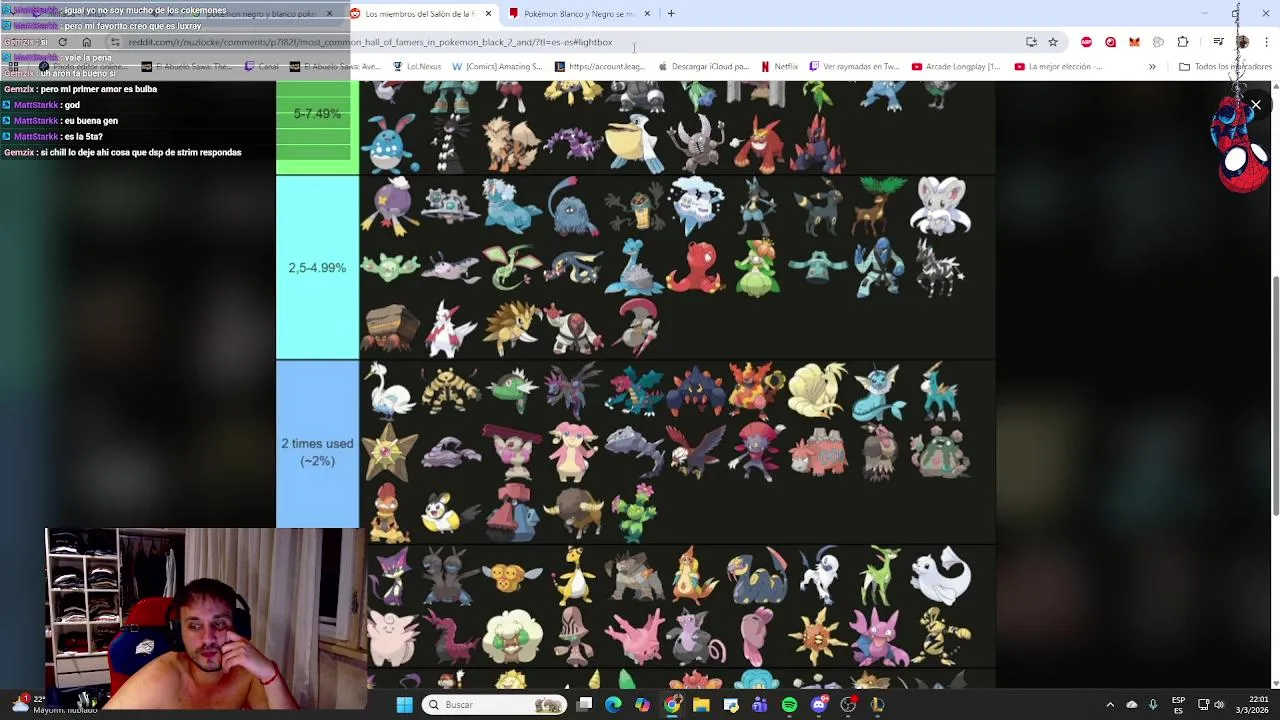Click the microphone tray icon
Image resolution: width=1280 pixels, height=720 pixels.
click(x=1153, y=705)
